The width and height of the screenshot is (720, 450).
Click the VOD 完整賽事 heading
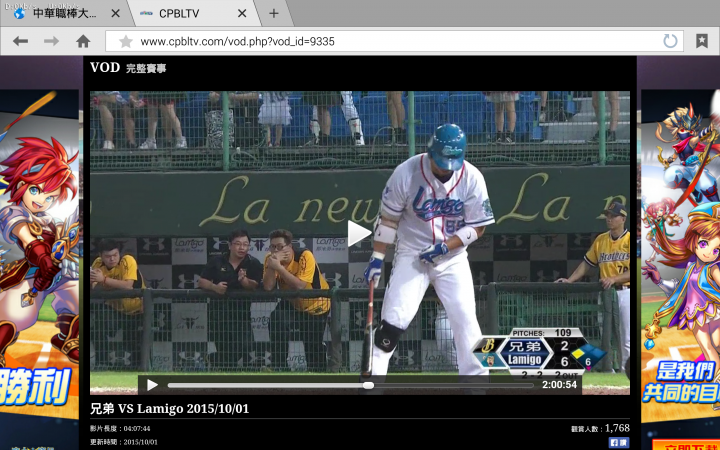128,68
